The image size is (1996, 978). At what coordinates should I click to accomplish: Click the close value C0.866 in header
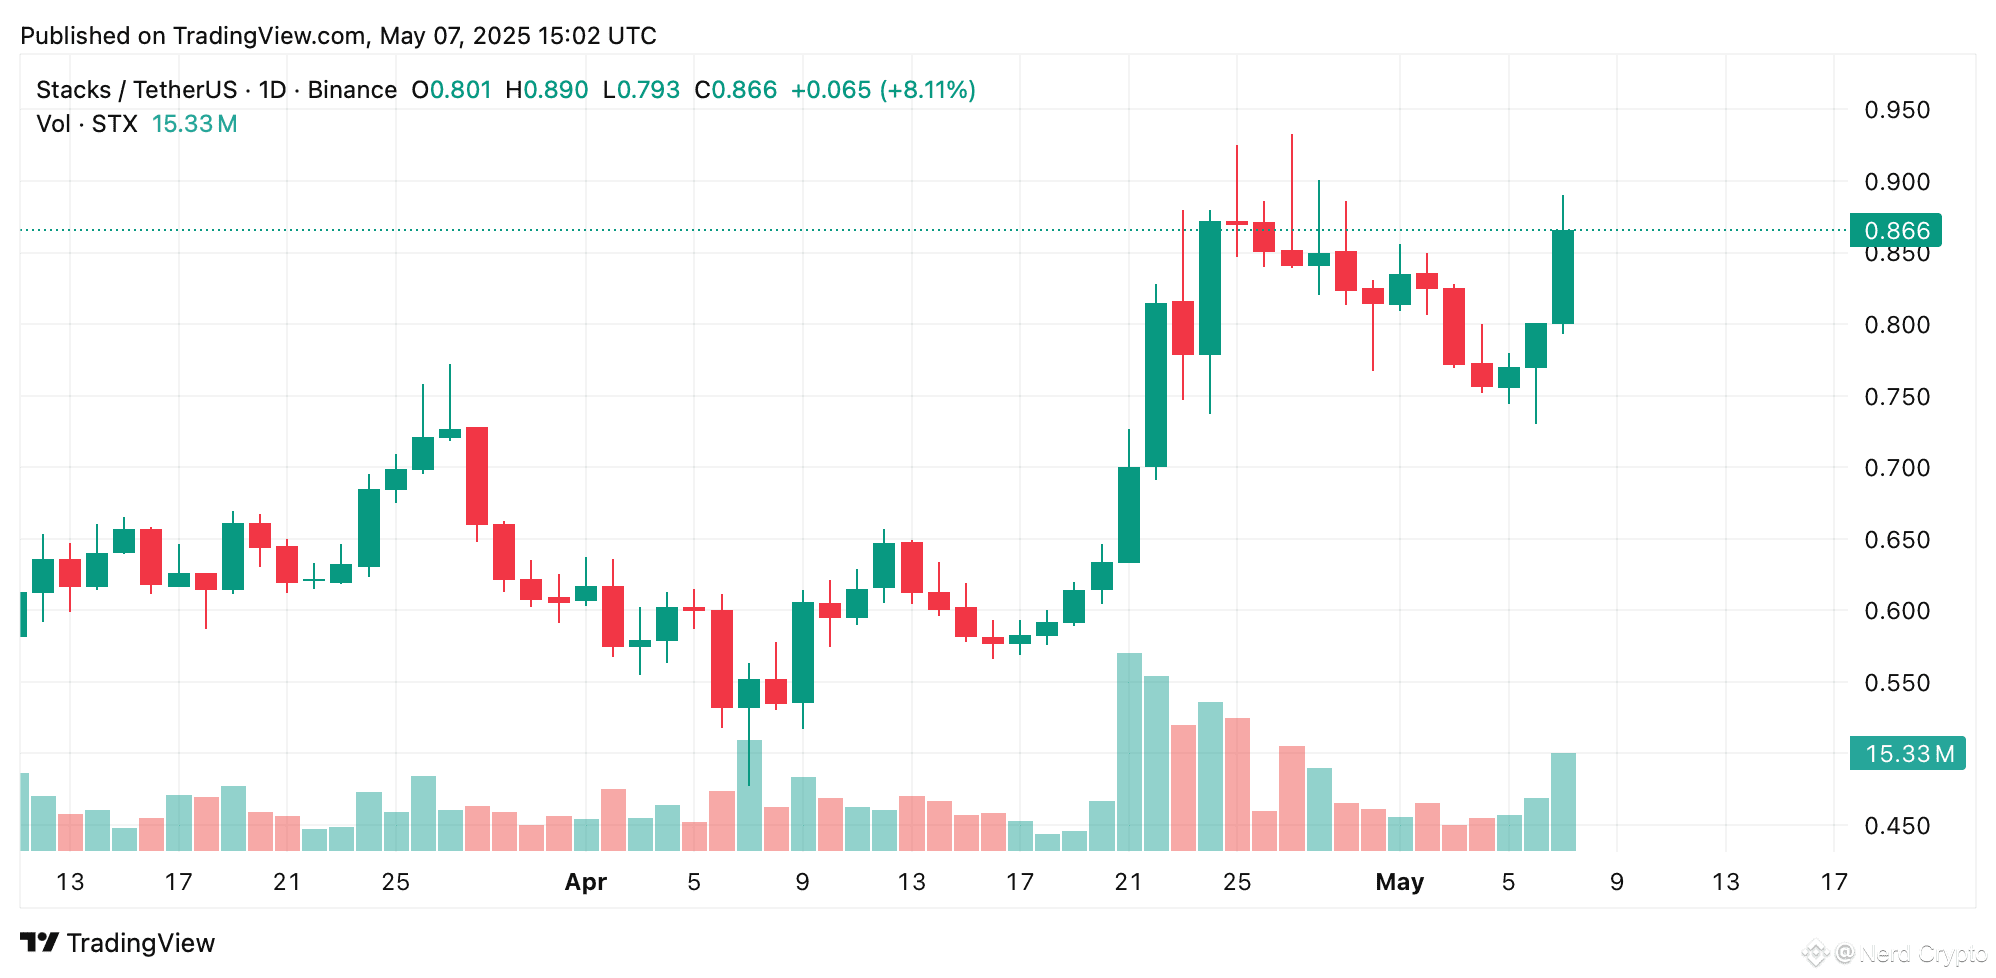(735, 90)
